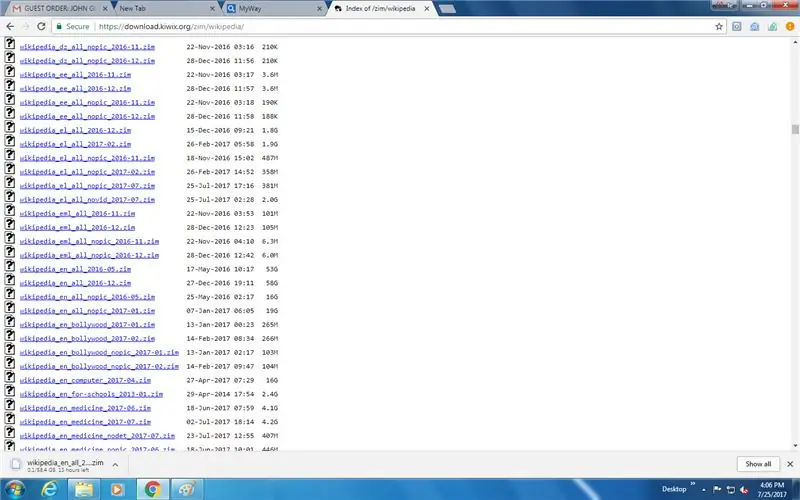This screenshot has width=800, height=500.
Task: Open link wikipedia_en_medicine_2017-07.zim
Action: point(85,422)
